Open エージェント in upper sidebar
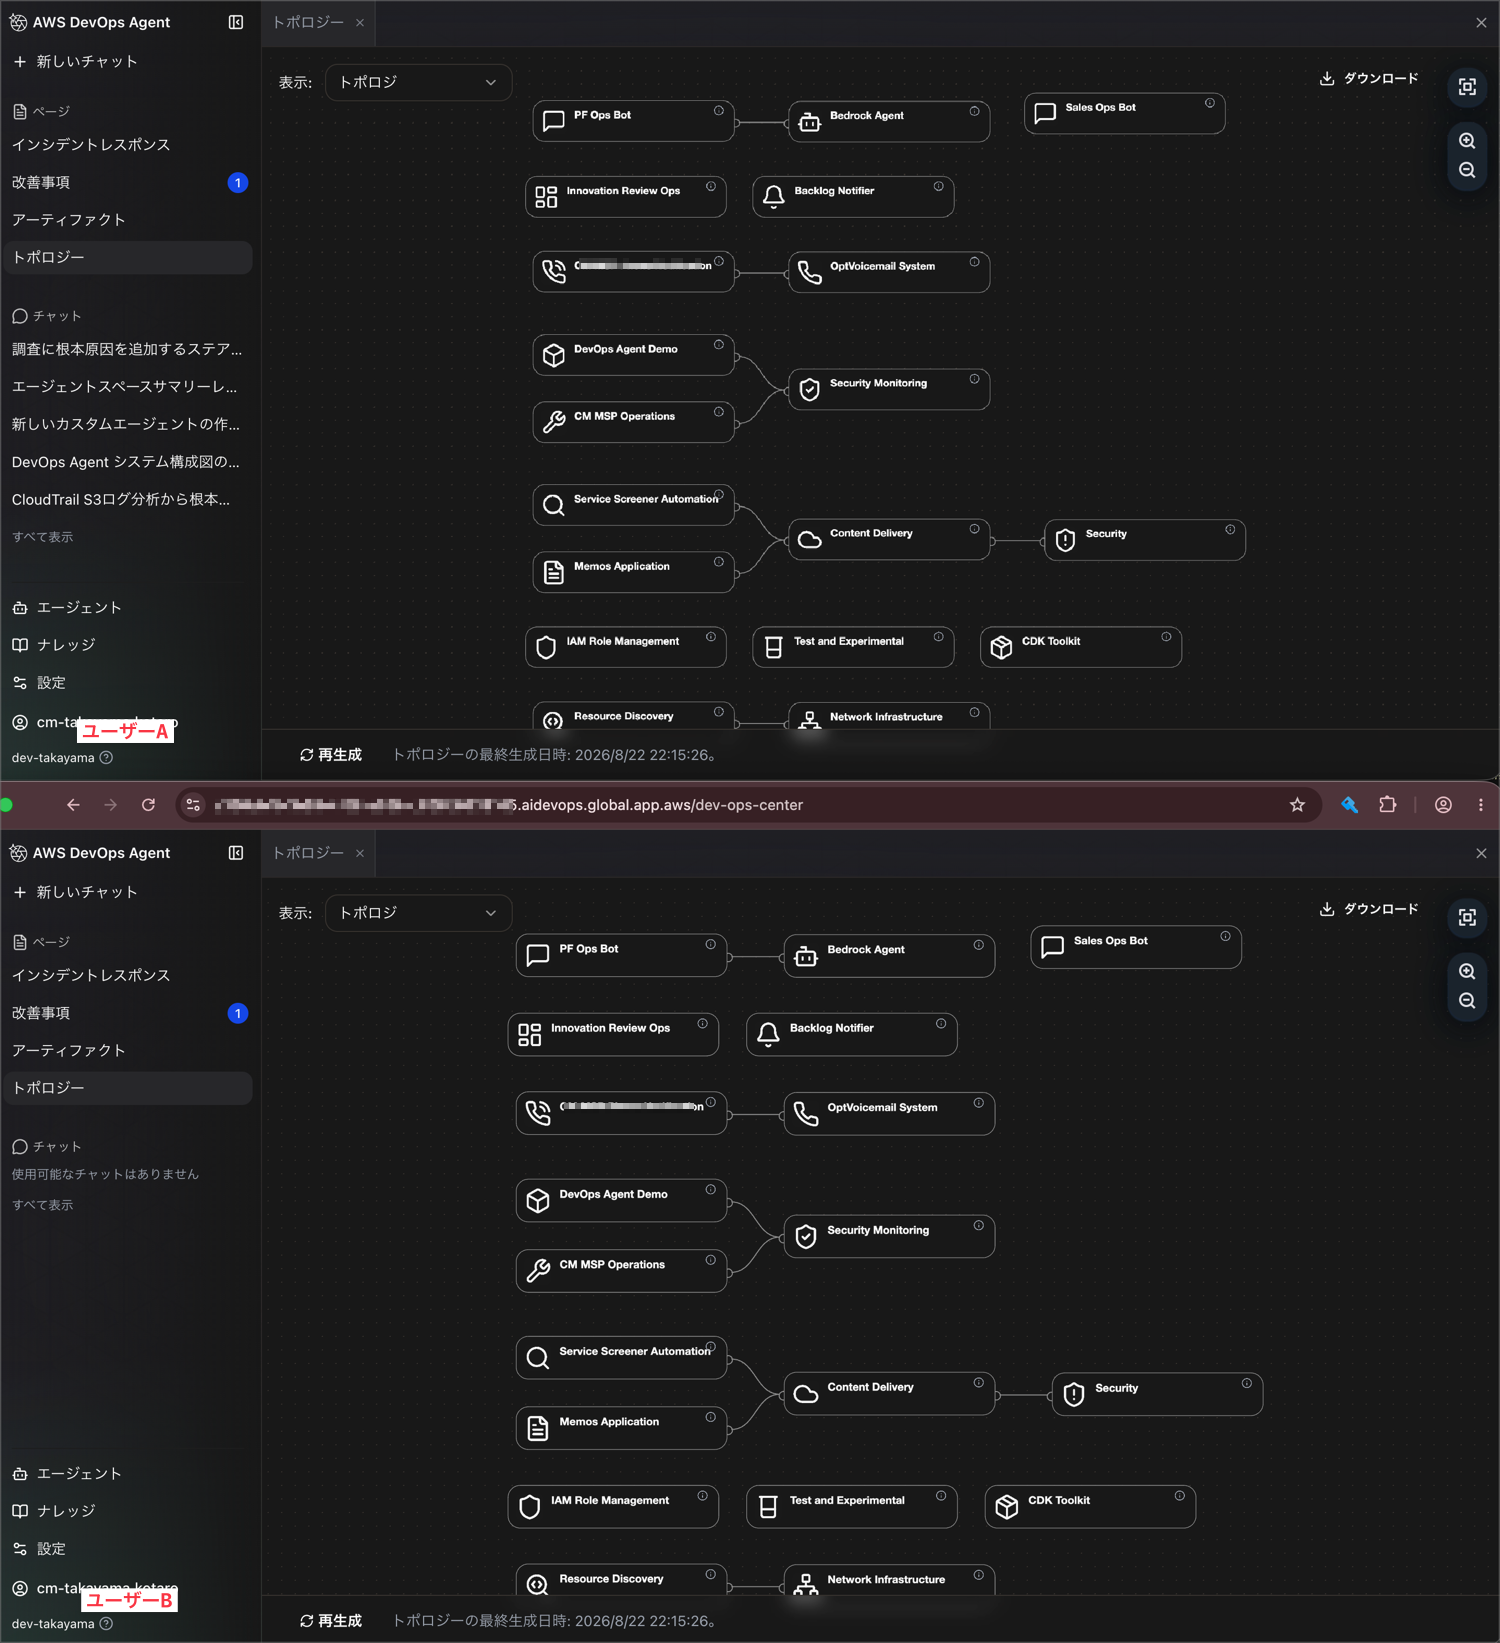 coord(67,608)
